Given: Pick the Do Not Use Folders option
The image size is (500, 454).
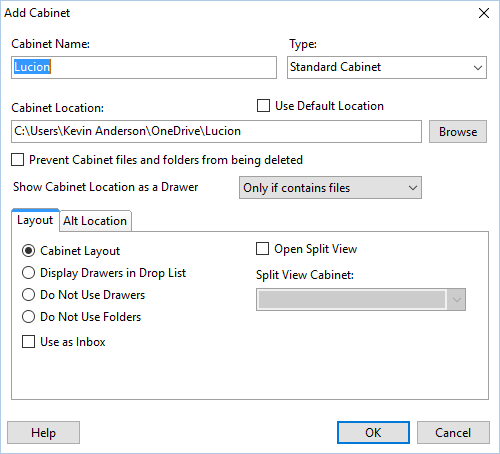Looking at the screenshot, I should 28,317.
